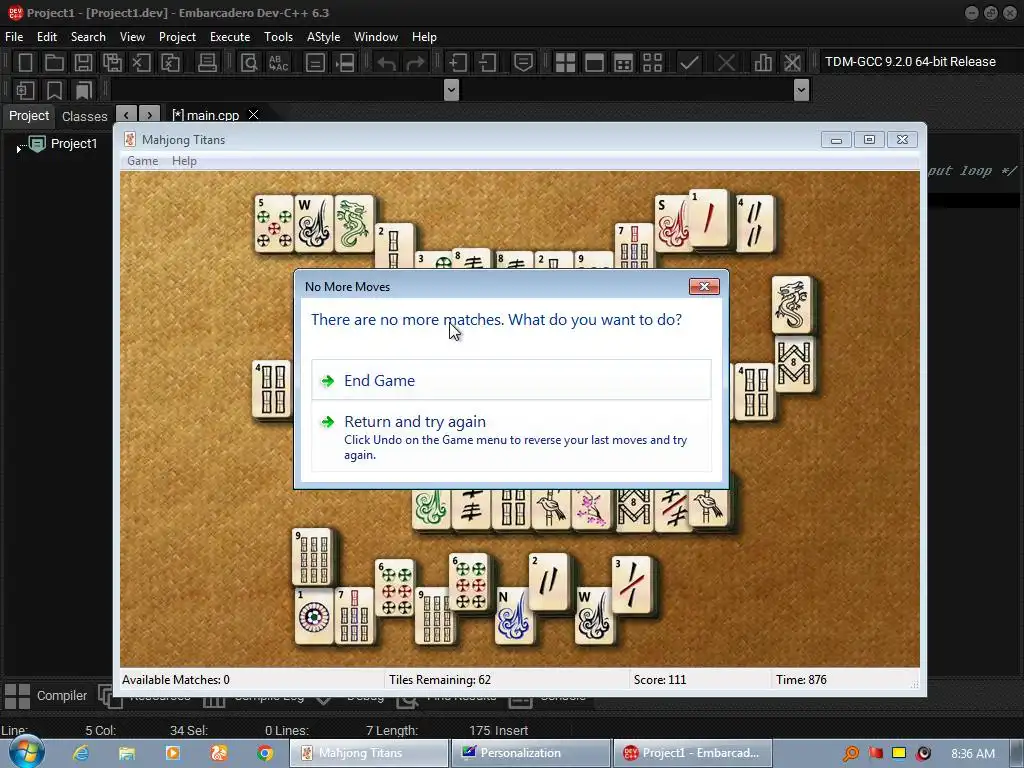Open the Windows Start orb
The height and width of the screenshot is (768, 1024).
pyautogui.click(x=25, y=752)
